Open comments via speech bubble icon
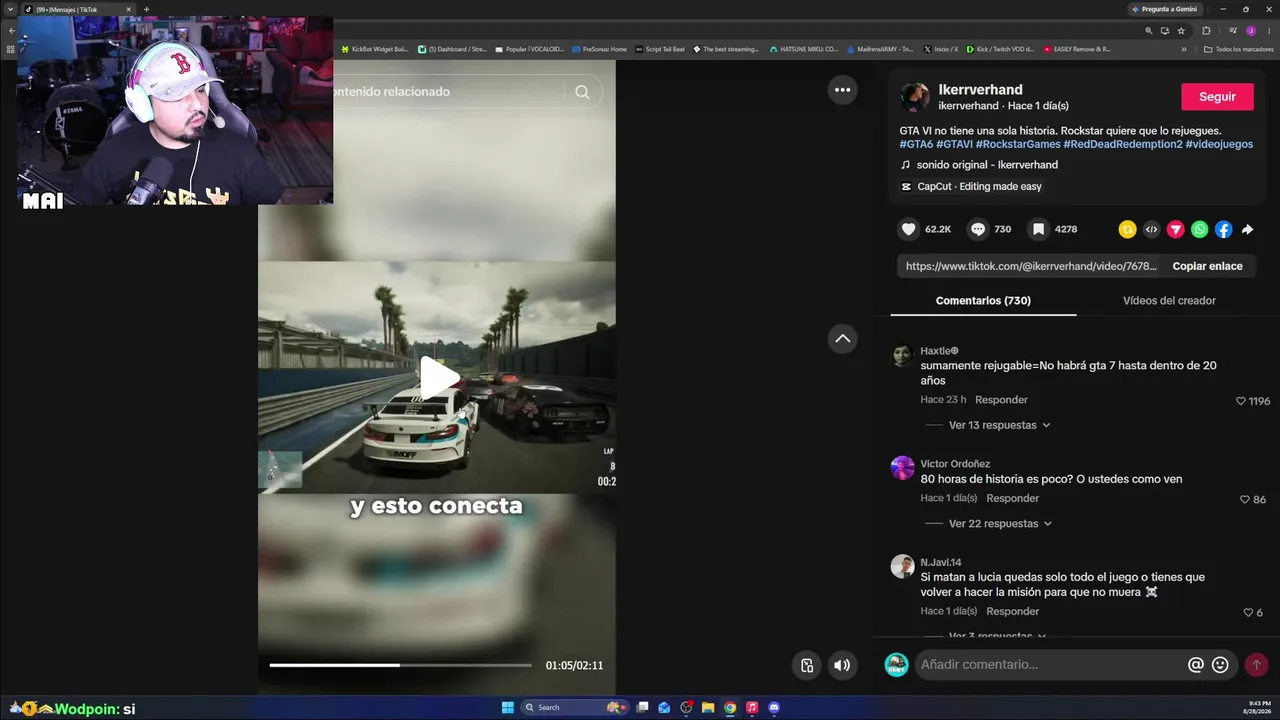Image resolution: width=1280 pixels, height=720 pixels. point(978,229)
